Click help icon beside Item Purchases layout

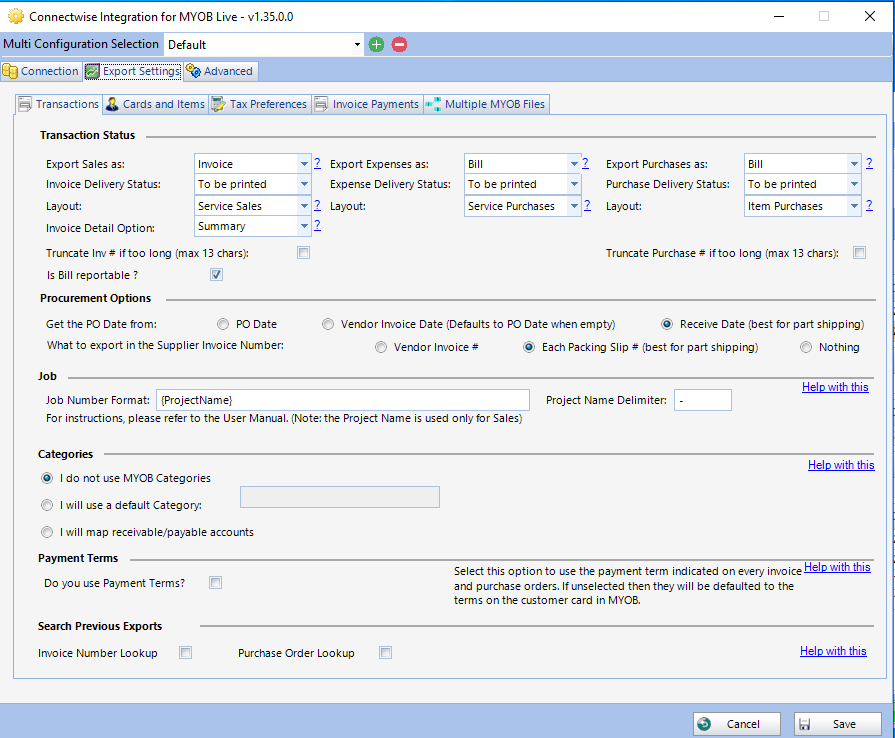coord(869,205)
